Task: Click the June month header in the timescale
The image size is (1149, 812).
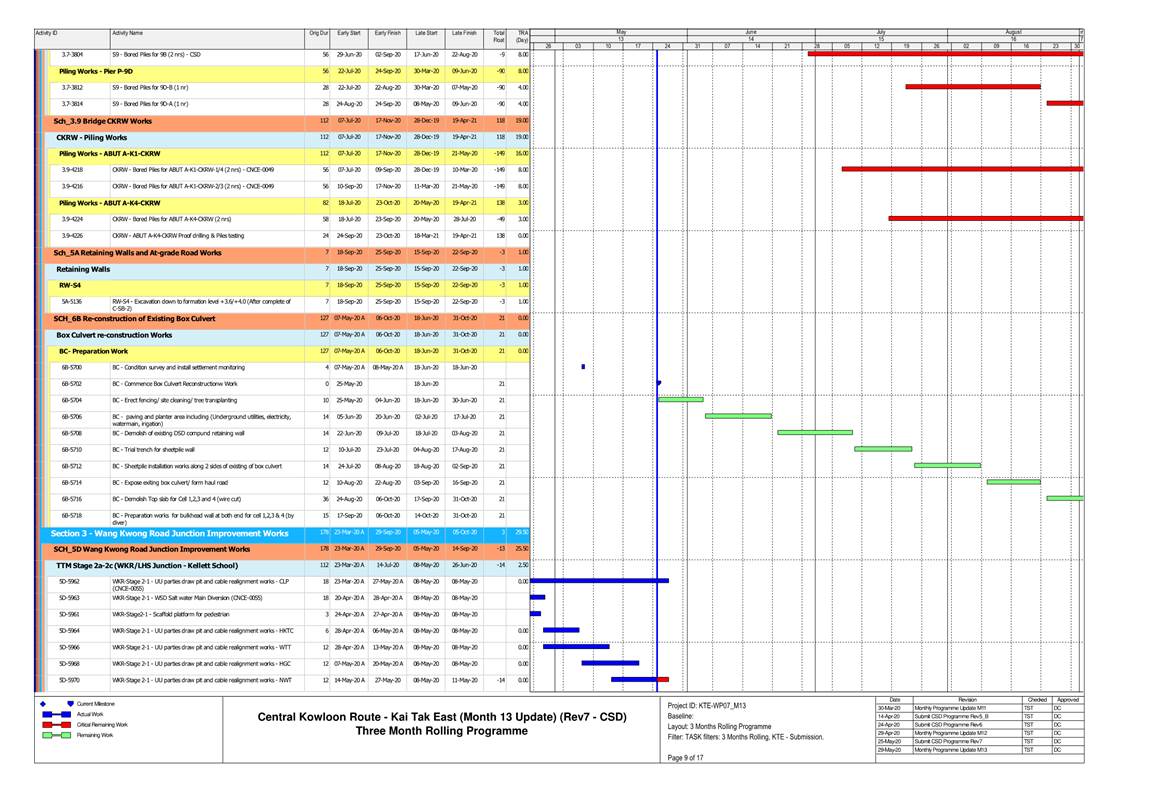Action: click(x=750, y=32)
